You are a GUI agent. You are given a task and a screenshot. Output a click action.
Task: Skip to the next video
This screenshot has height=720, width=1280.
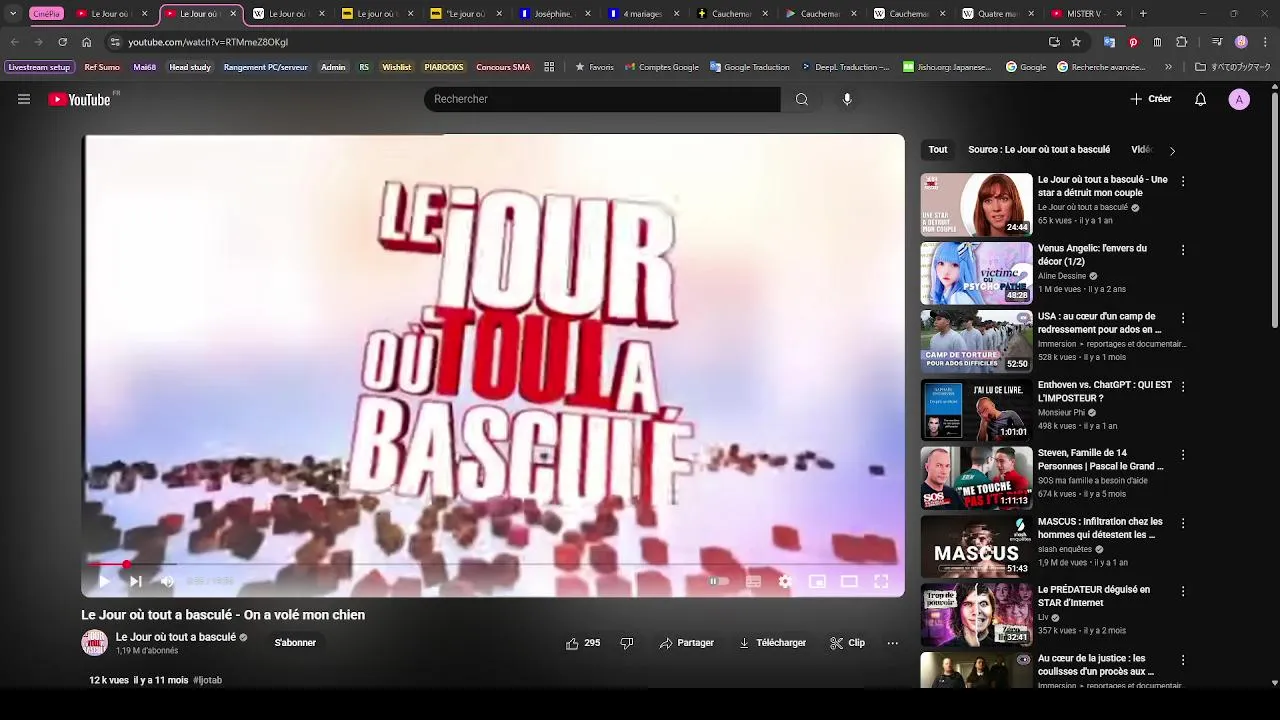click(136, 581)
